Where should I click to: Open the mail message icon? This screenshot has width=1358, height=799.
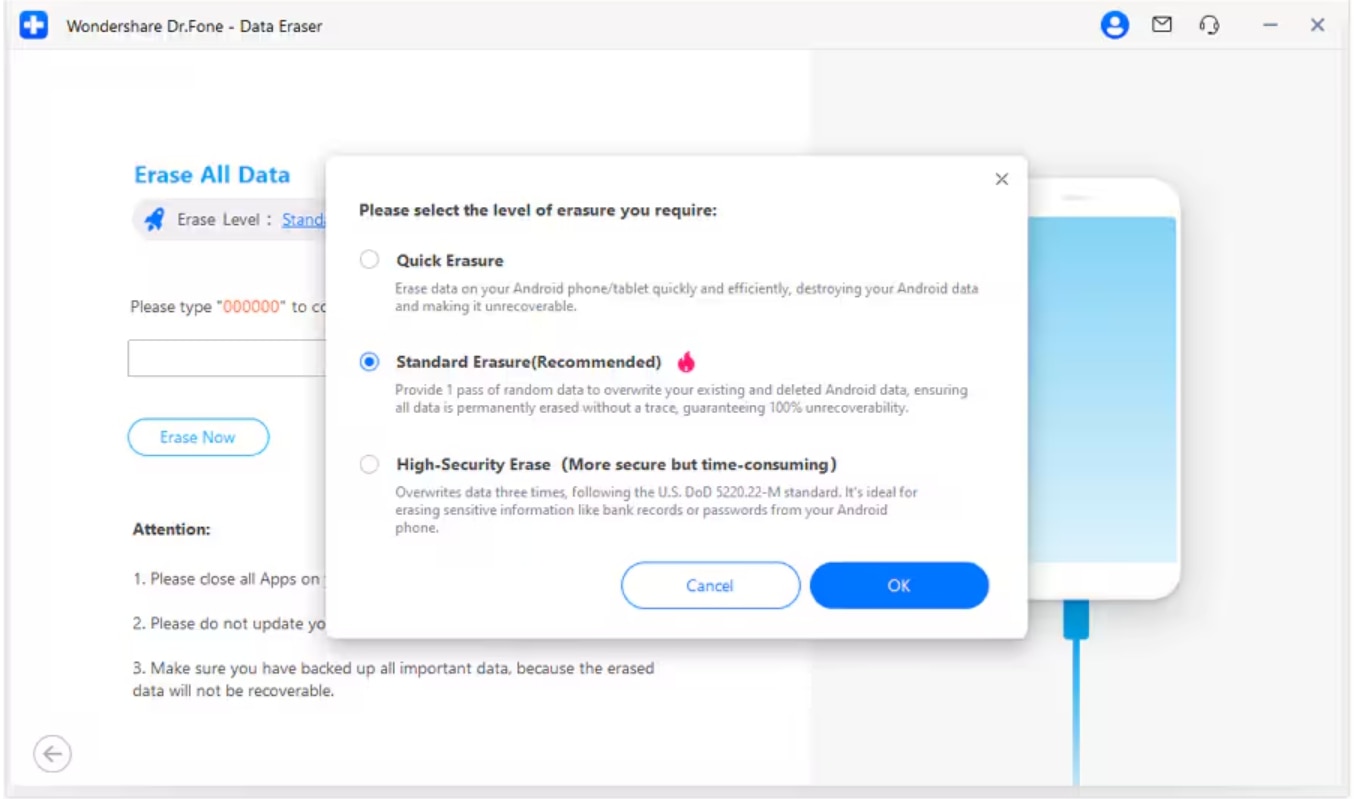tap(1161, 26)
